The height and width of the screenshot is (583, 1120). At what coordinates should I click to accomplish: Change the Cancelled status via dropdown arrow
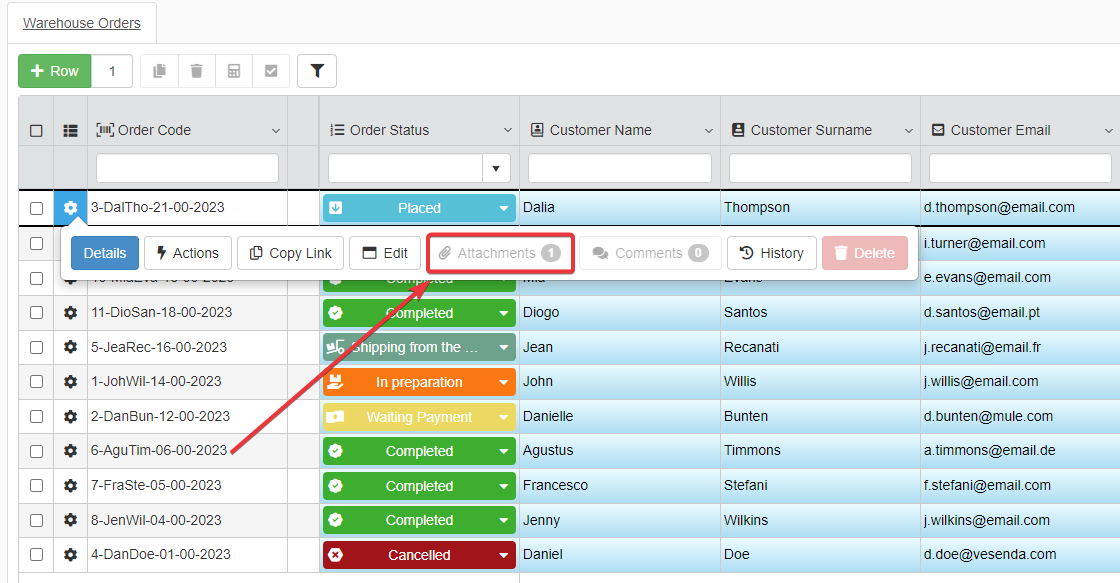pos(504,555)
